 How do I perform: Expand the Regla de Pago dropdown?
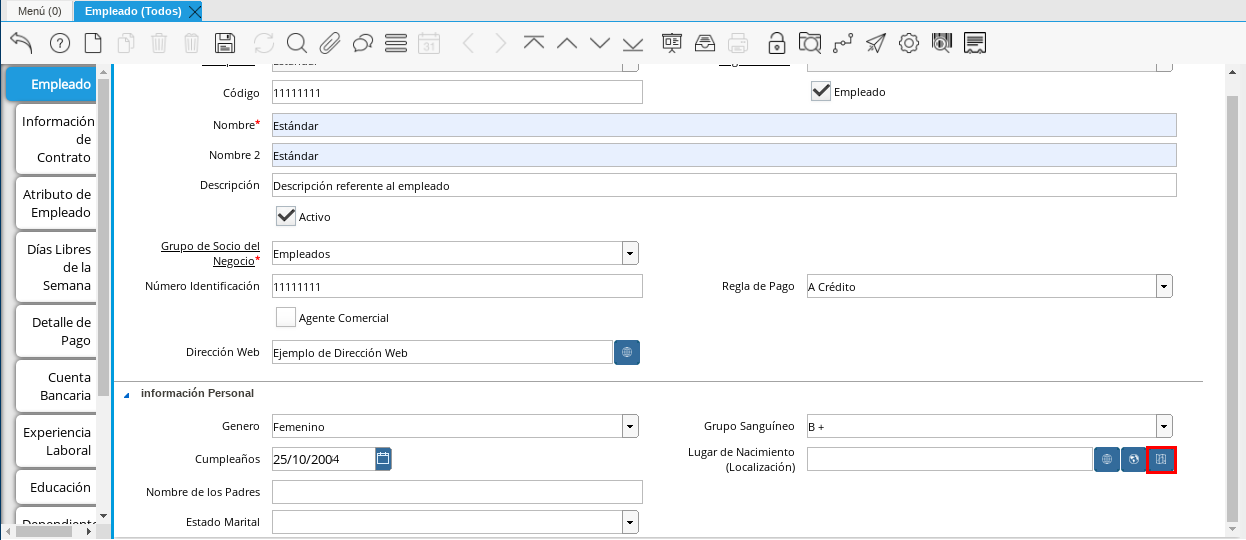pyautogui.click(x=1164, y=287)
